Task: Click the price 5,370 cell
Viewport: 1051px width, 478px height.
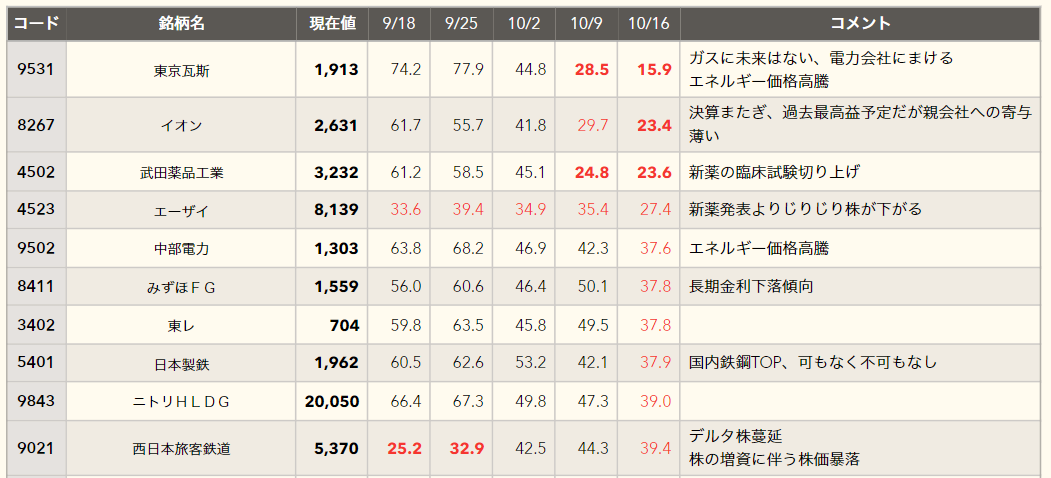Action: (x=332, y=449)
